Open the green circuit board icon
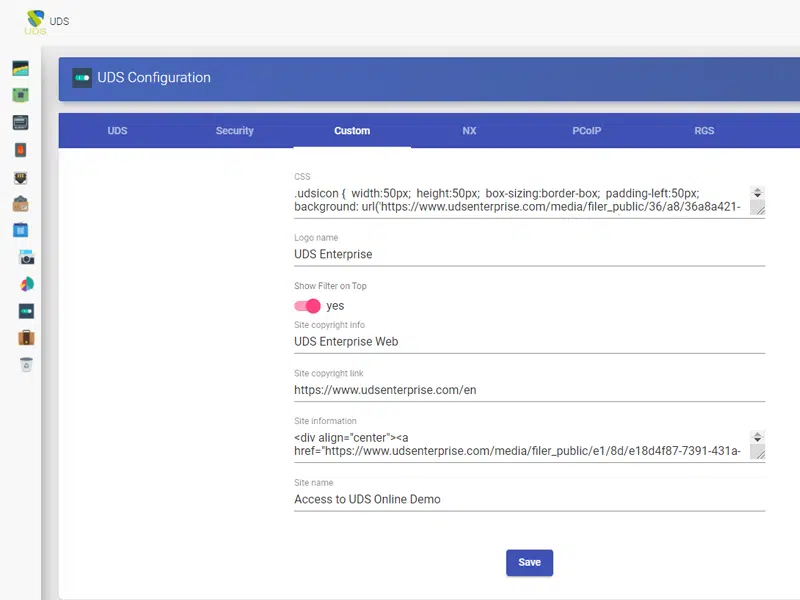 pyautogui.click(x=20, y=95)
